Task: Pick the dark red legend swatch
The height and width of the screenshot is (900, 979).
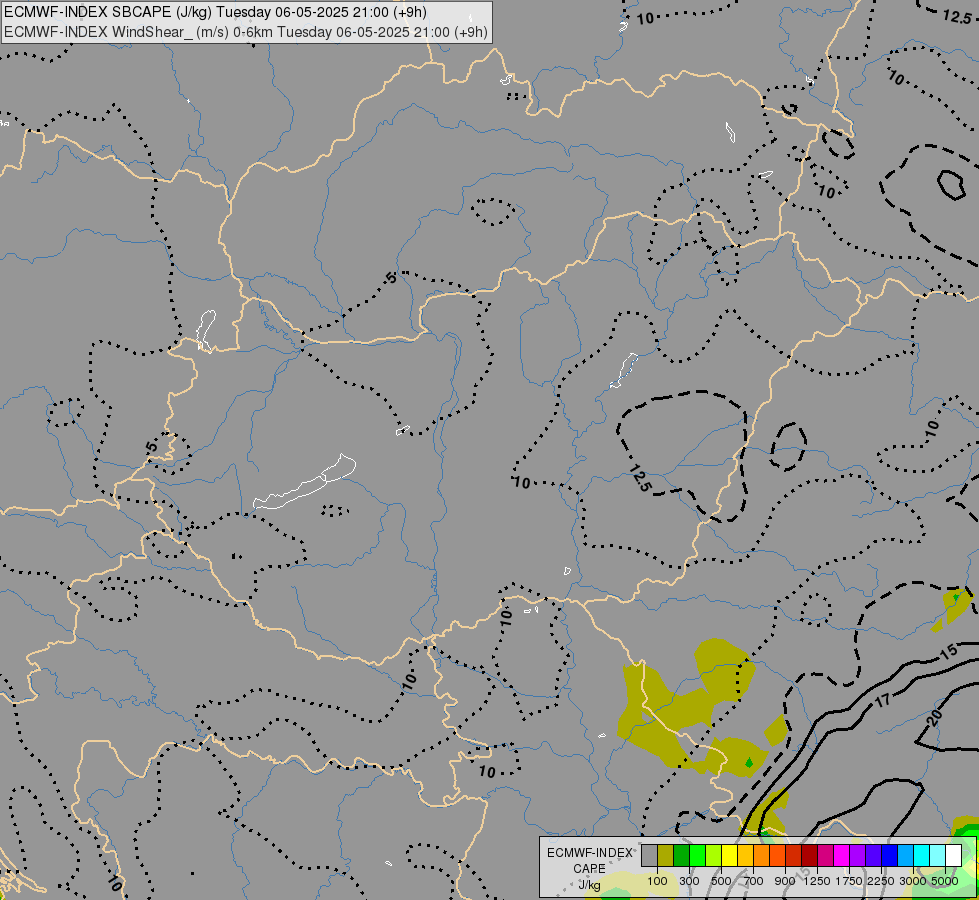Action: coord(809,856)
